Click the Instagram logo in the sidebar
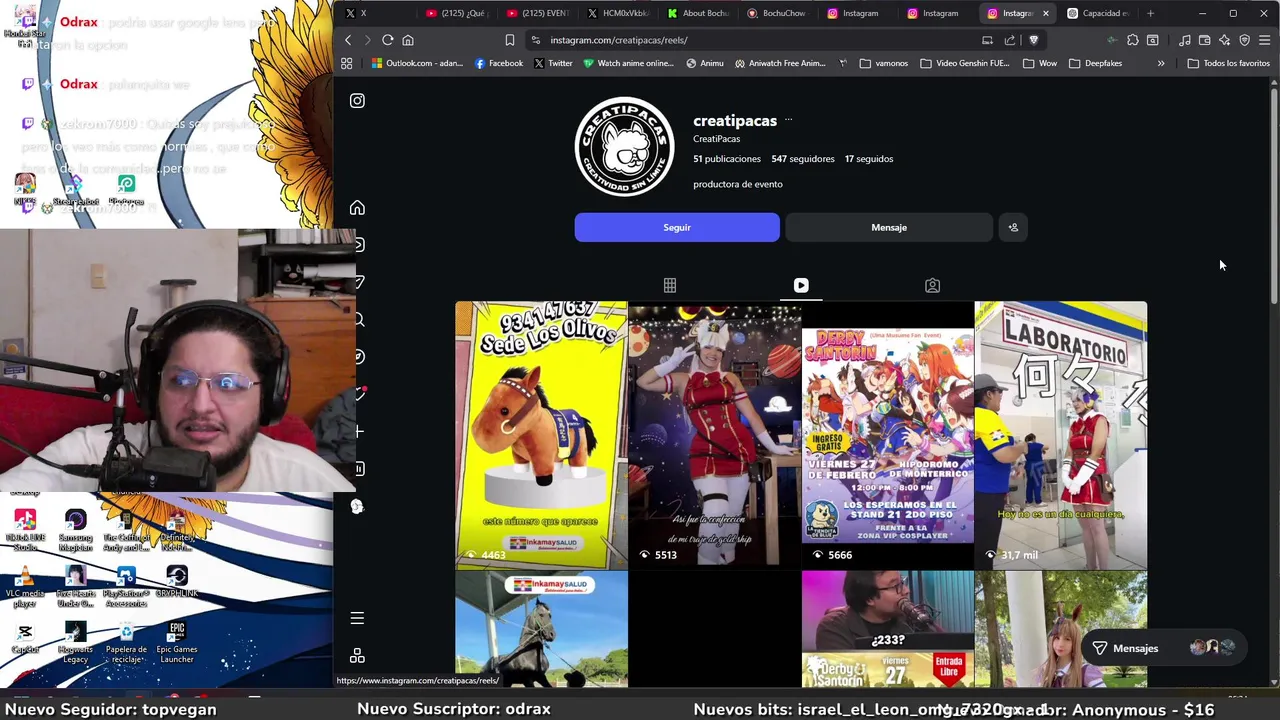1280x720 pixels. (x=357, y=100)
